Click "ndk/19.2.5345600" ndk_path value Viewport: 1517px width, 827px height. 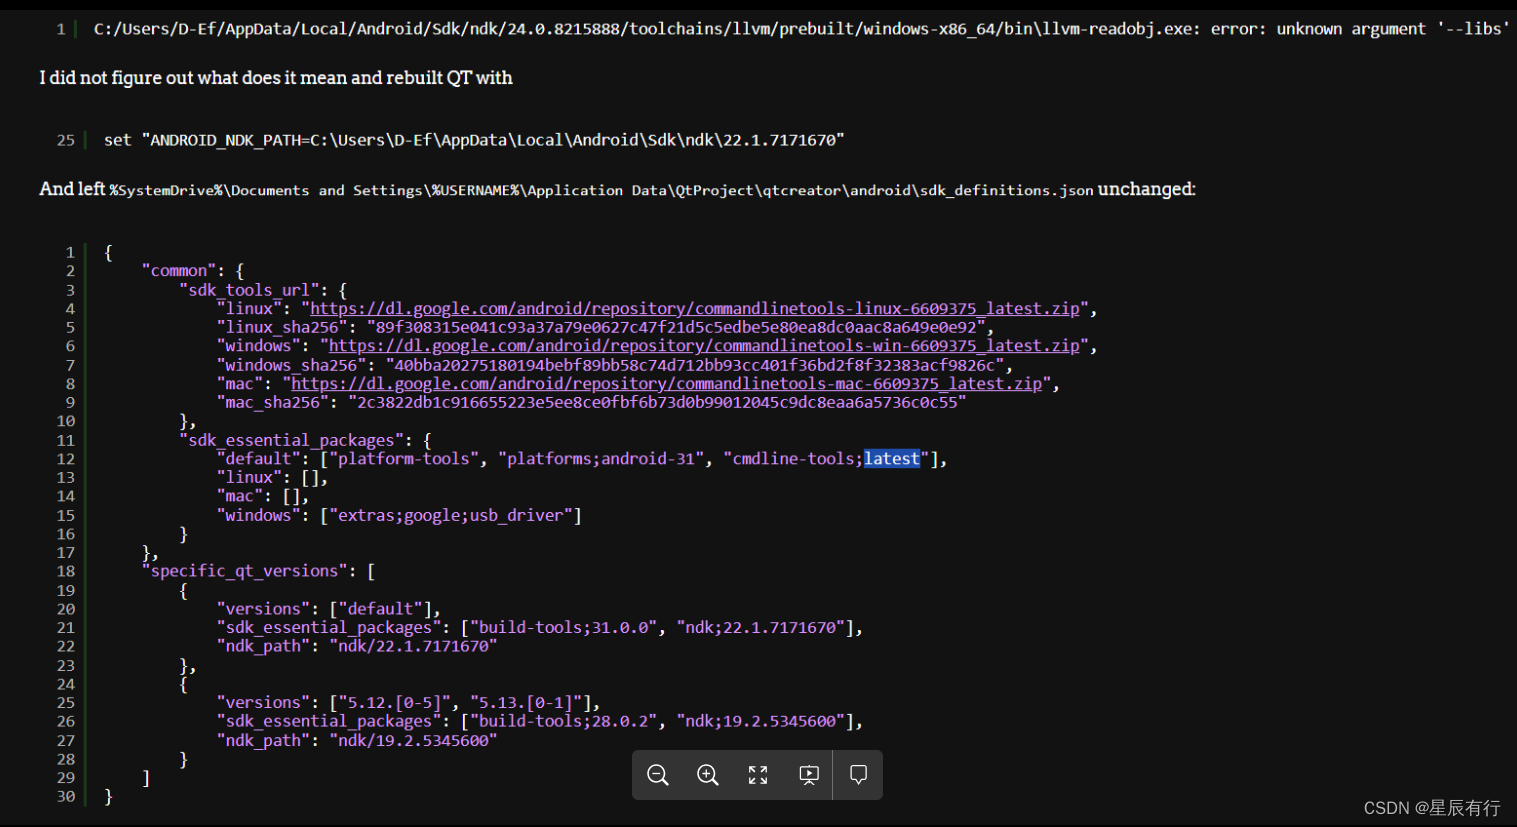pos(413,740)
